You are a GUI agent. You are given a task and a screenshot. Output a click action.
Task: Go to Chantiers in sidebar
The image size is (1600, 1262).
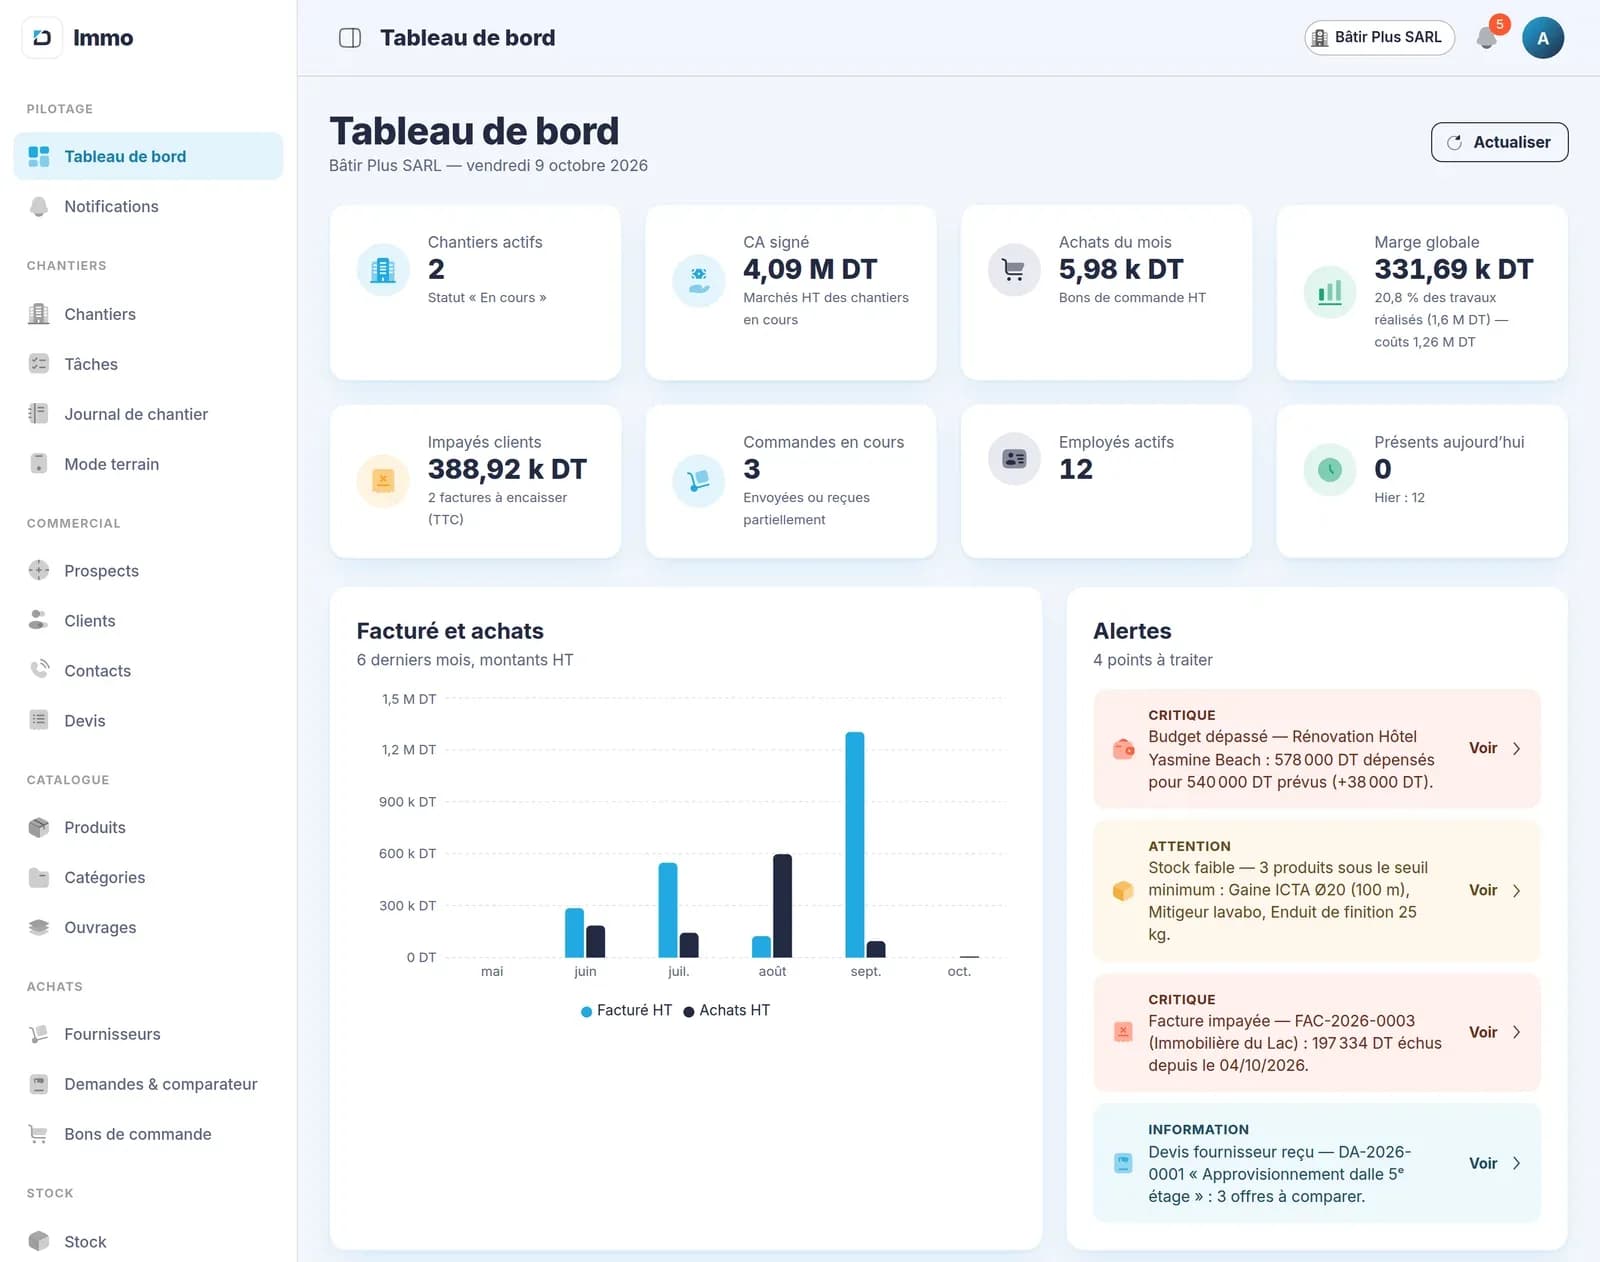(148, 314)
